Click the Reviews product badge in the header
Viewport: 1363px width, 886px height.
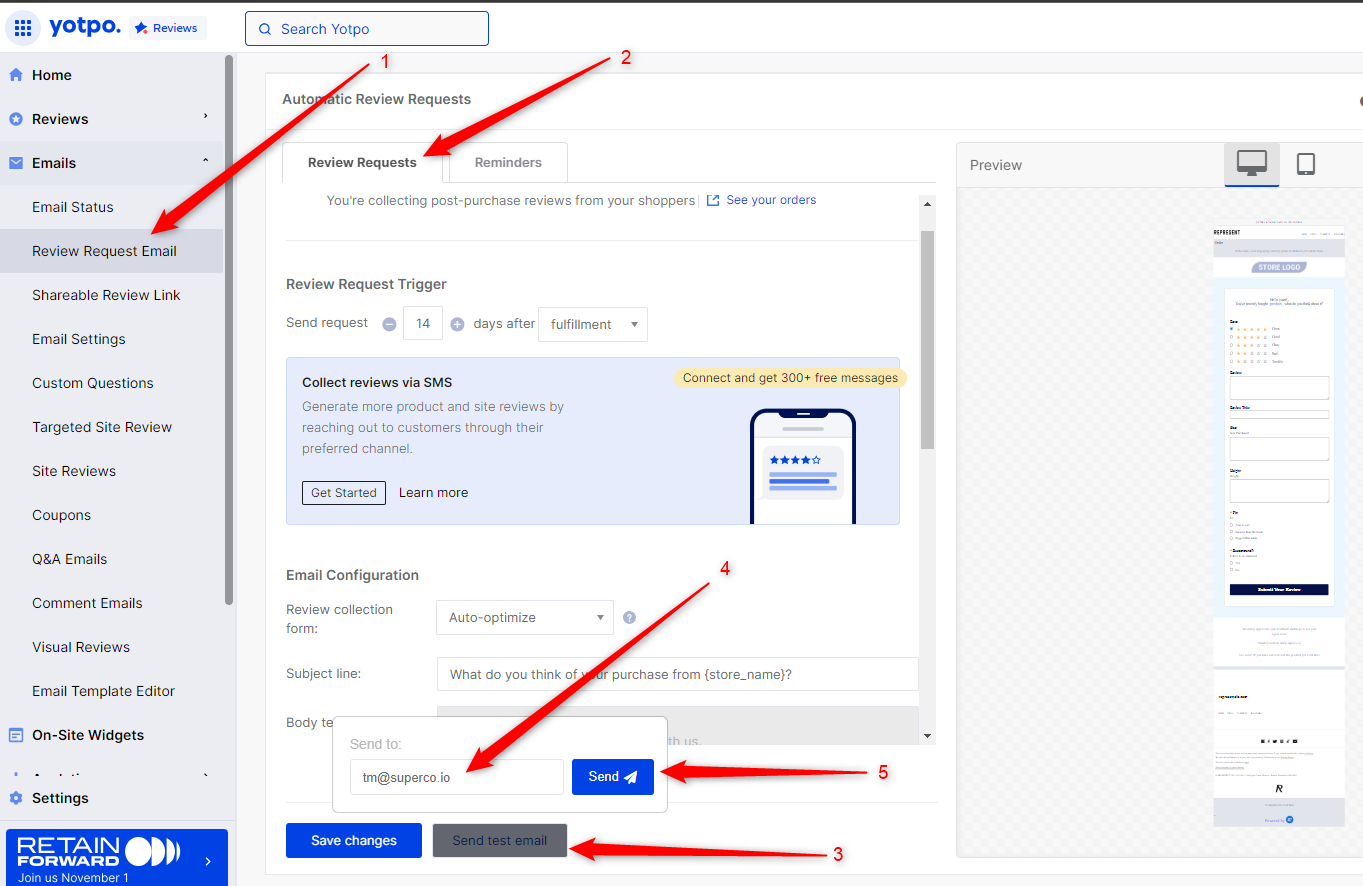(167, 28)
